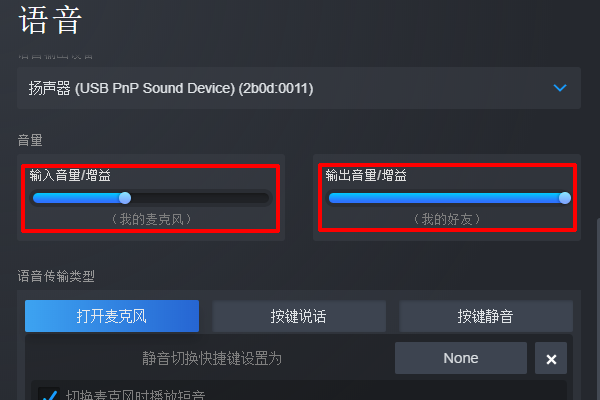Click the 输出音量/增益 label
The image size is (600, 400).
point(366,175)
